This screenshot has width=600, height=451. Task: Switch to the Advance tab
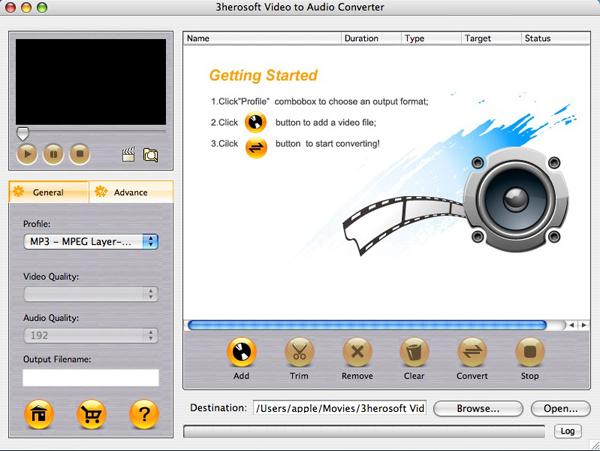(x=131, y=192)
